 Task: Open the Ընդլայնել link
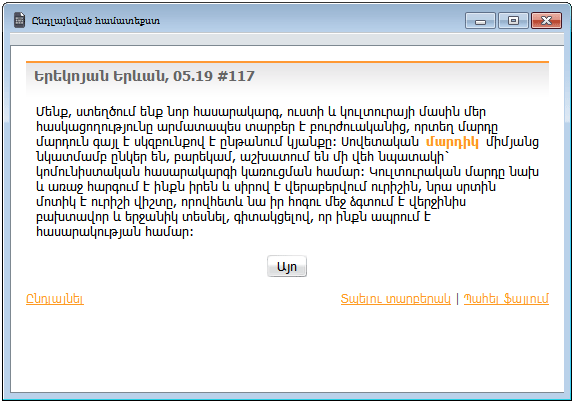point(55,299)
